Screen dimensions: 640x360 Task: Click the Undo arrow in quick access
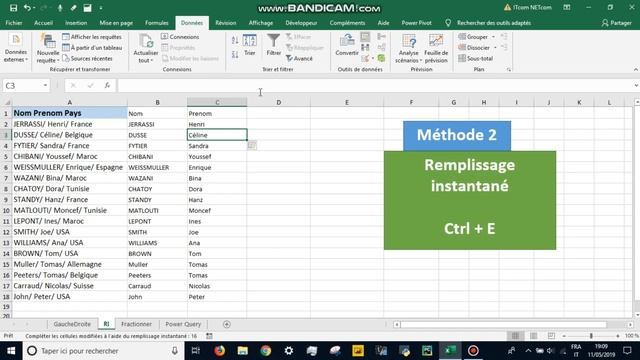click(27, 8)
